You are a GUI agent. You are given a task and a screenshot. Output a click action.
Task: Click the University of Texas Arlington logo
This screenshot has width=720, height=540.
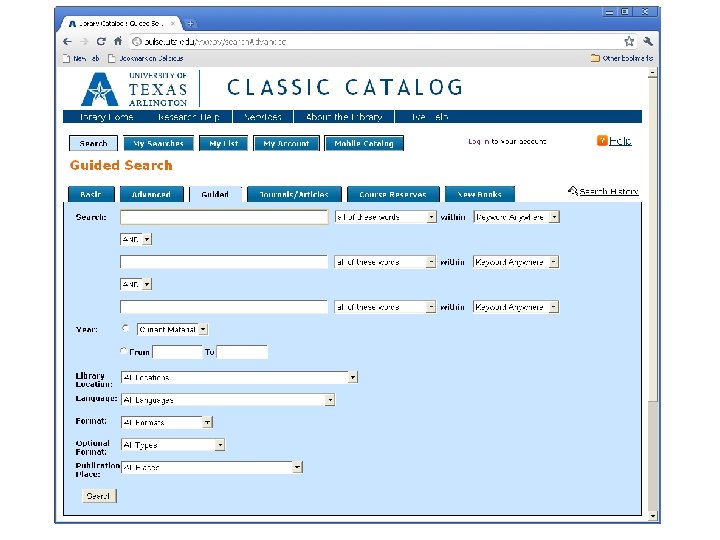pos(134,89)
